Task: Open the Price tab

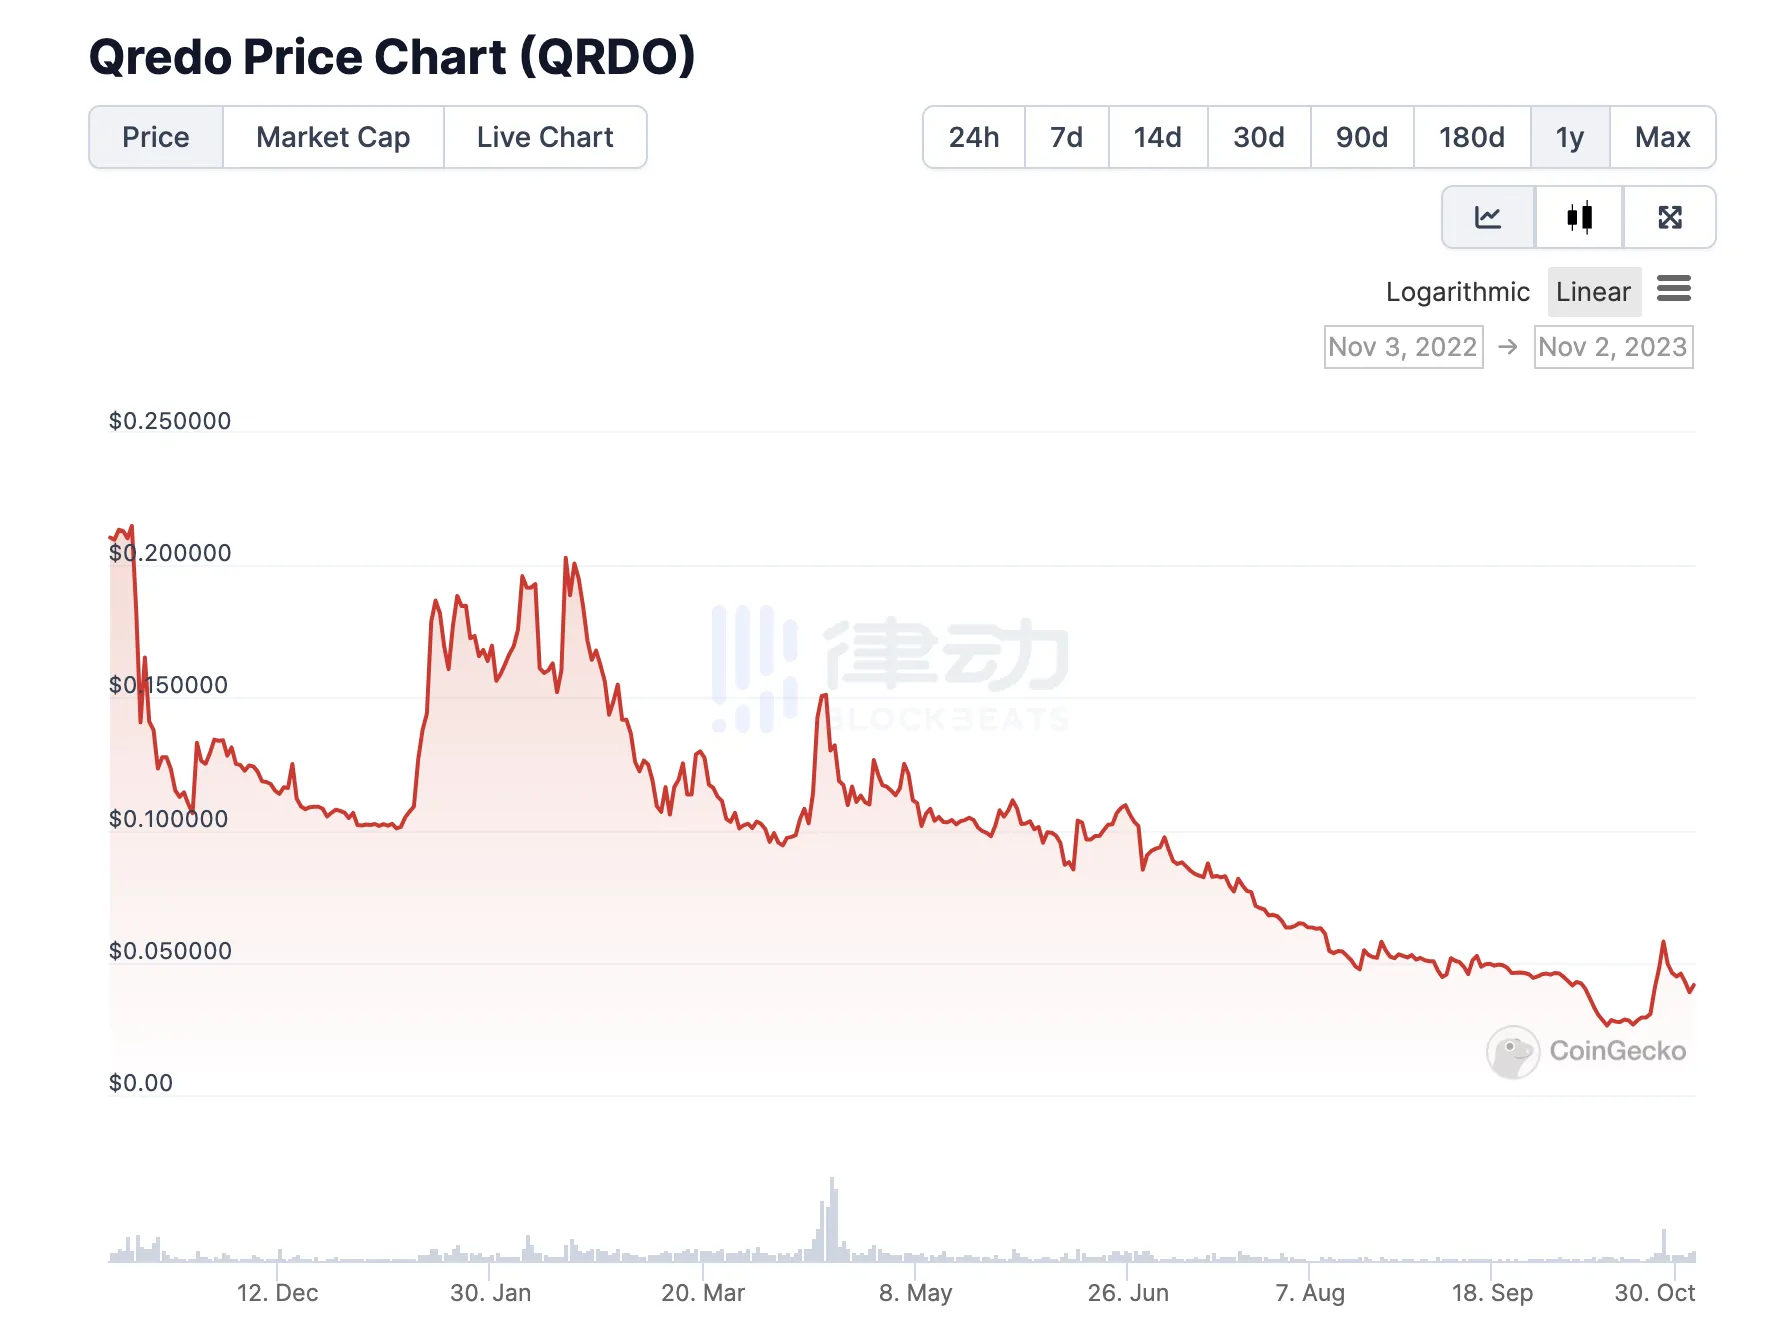Action: click(156, 137)
